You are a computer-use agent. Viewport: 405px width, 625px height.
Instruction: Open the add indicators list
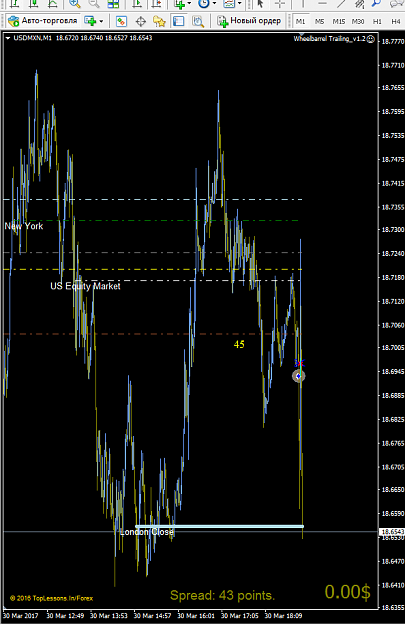click(179, 4)
